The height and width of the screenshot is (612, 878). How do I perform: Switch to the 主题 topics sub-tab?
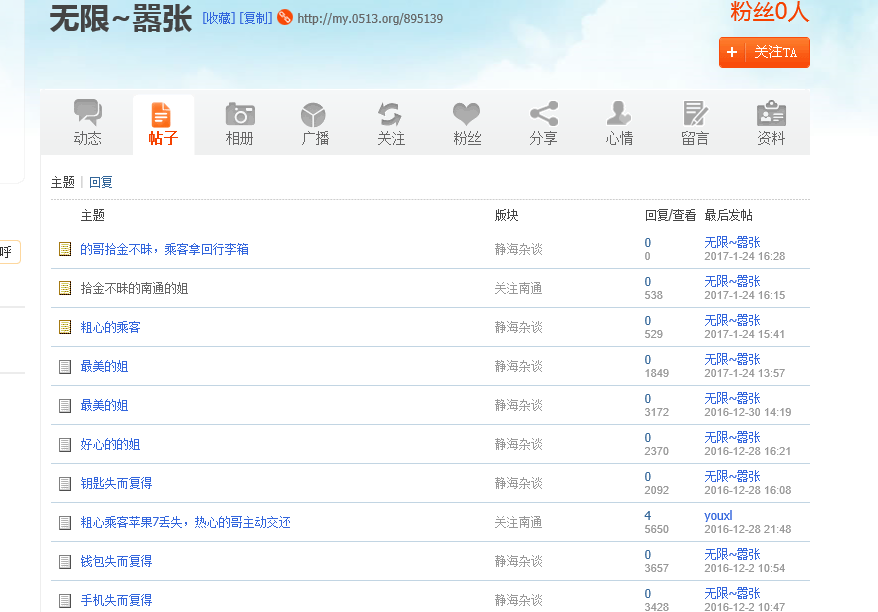click(63, 182)
